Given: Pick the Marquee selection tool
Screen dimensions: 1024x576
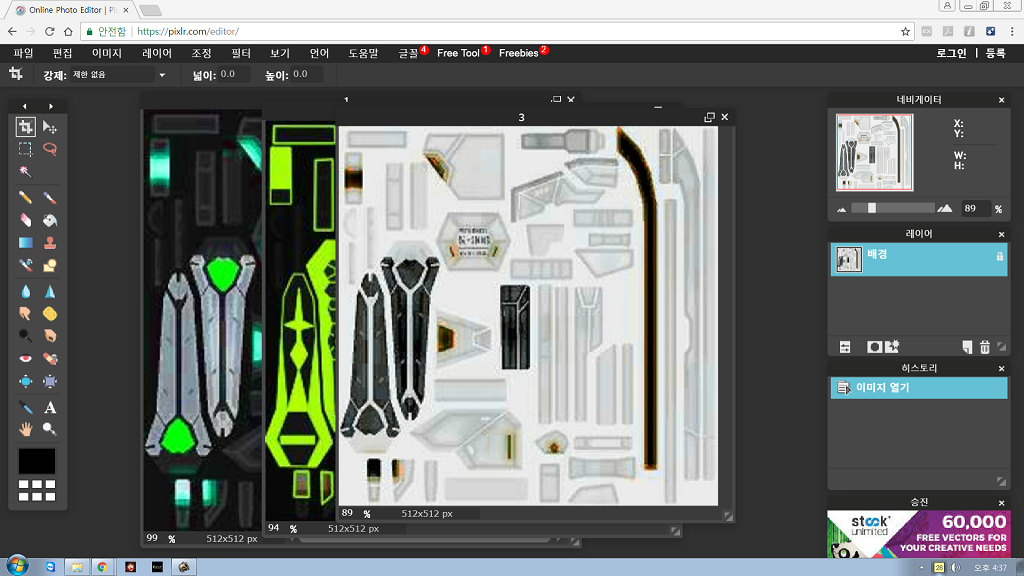Looking at the screenshot, I should click(25, 149).
